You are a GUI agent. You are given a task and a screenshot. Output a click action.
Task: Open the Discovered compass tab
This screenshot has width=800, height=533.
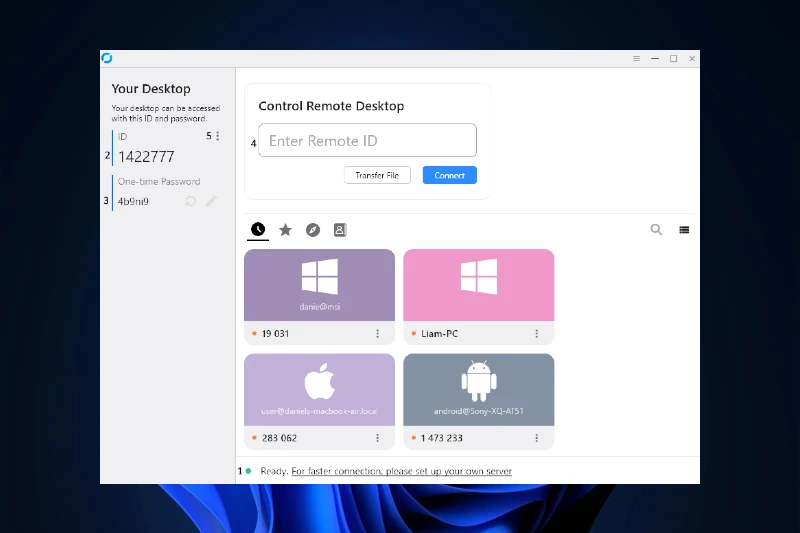313,230
